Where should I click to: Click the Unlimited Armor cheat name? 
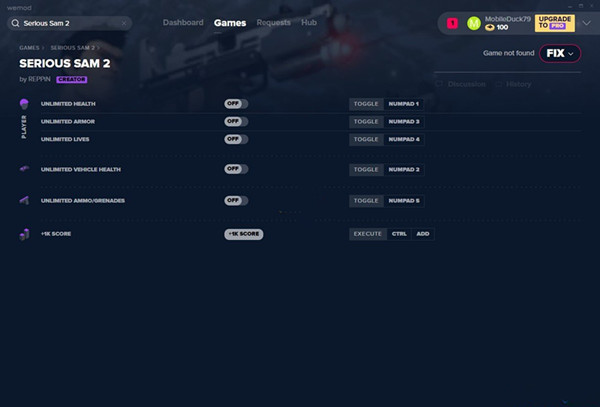(x=68, y=122)
